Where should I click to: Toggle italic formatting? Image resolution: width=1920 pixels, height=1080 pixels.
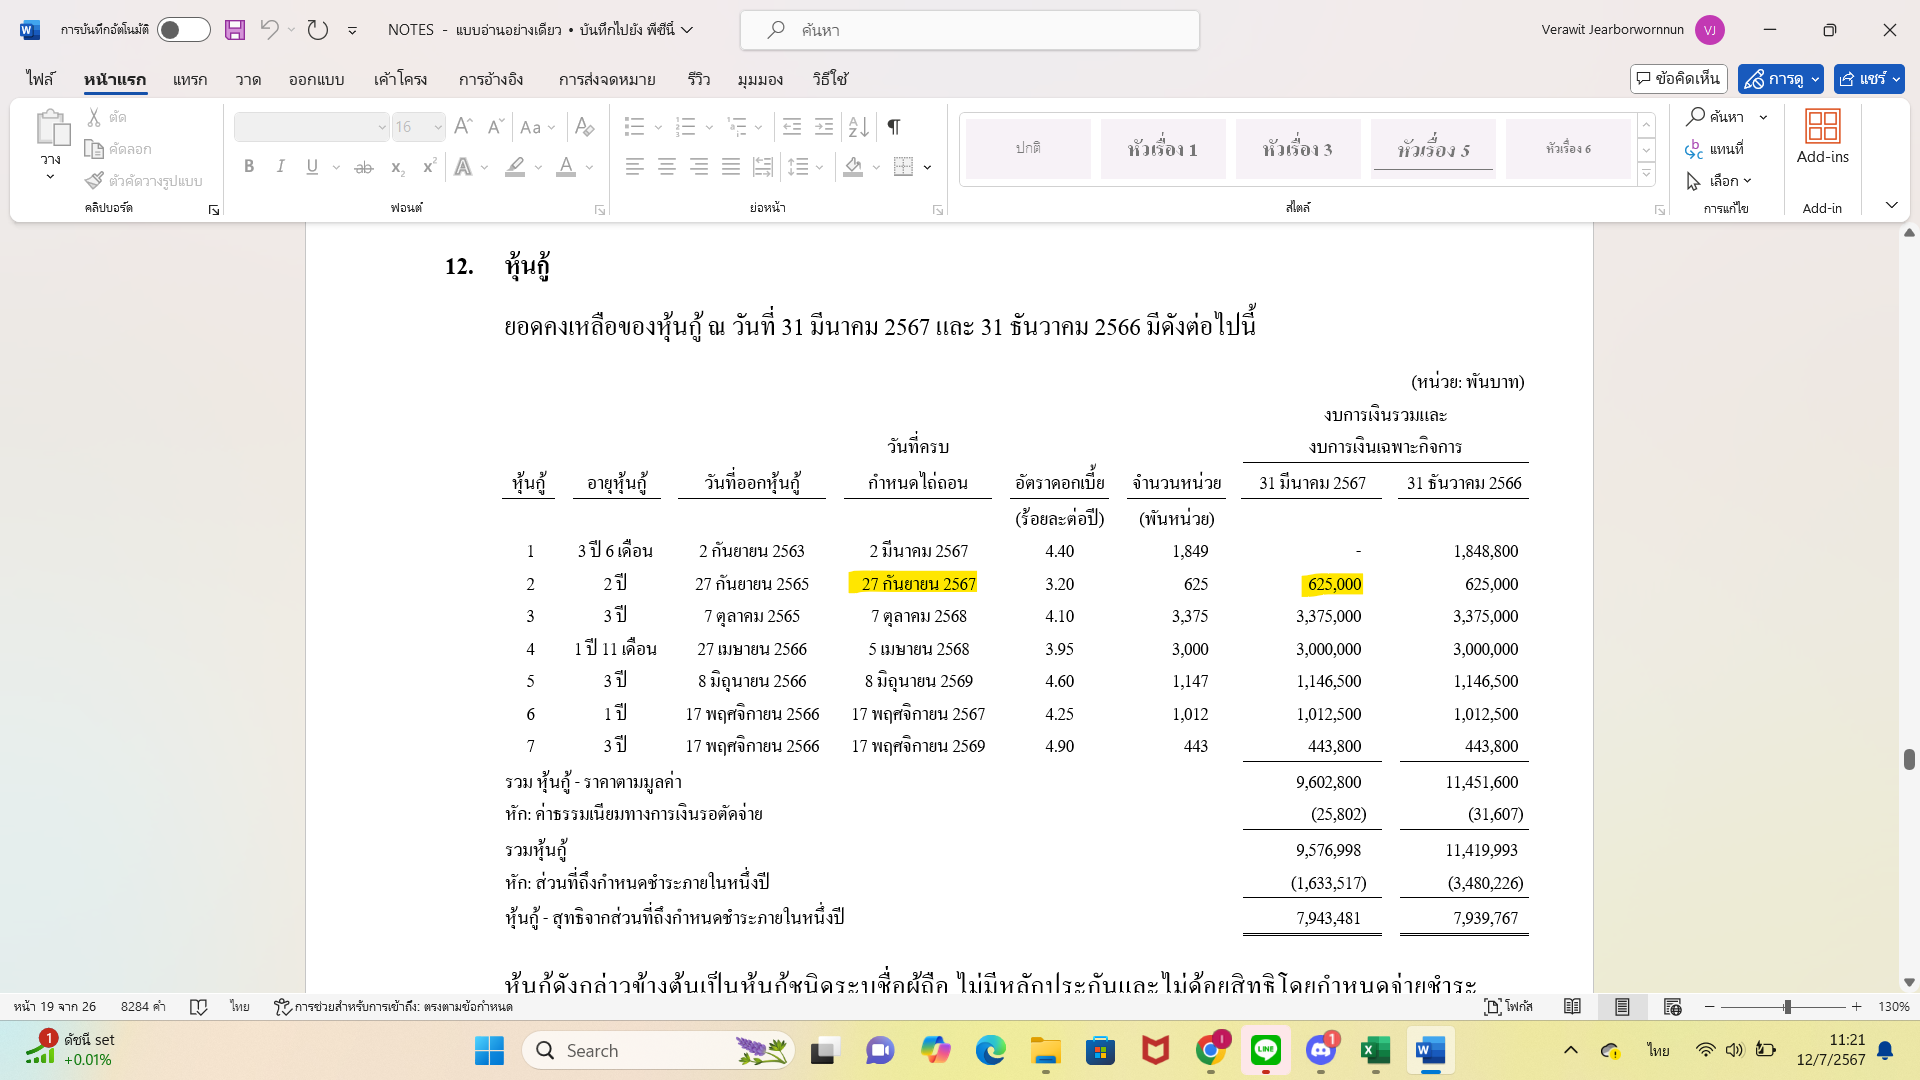[x=281, y=167]
